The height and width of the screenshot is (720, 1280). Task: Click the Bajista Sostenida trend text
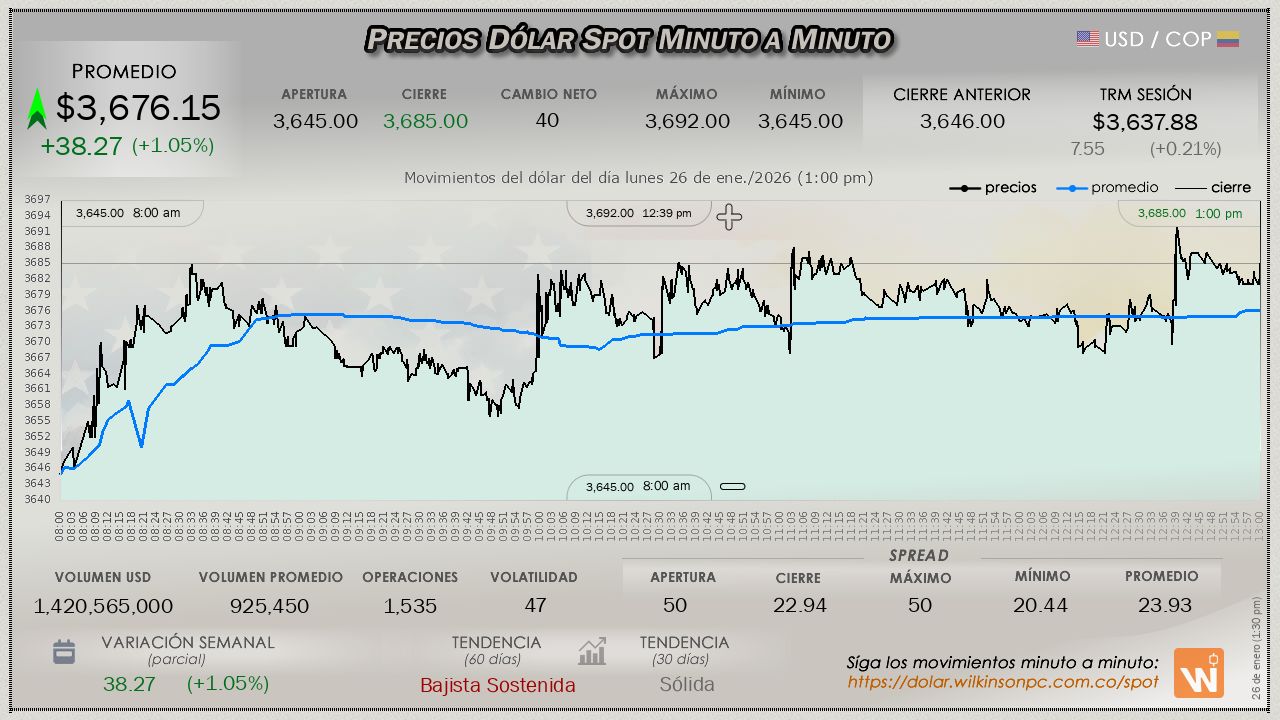[x=497, y=685]
